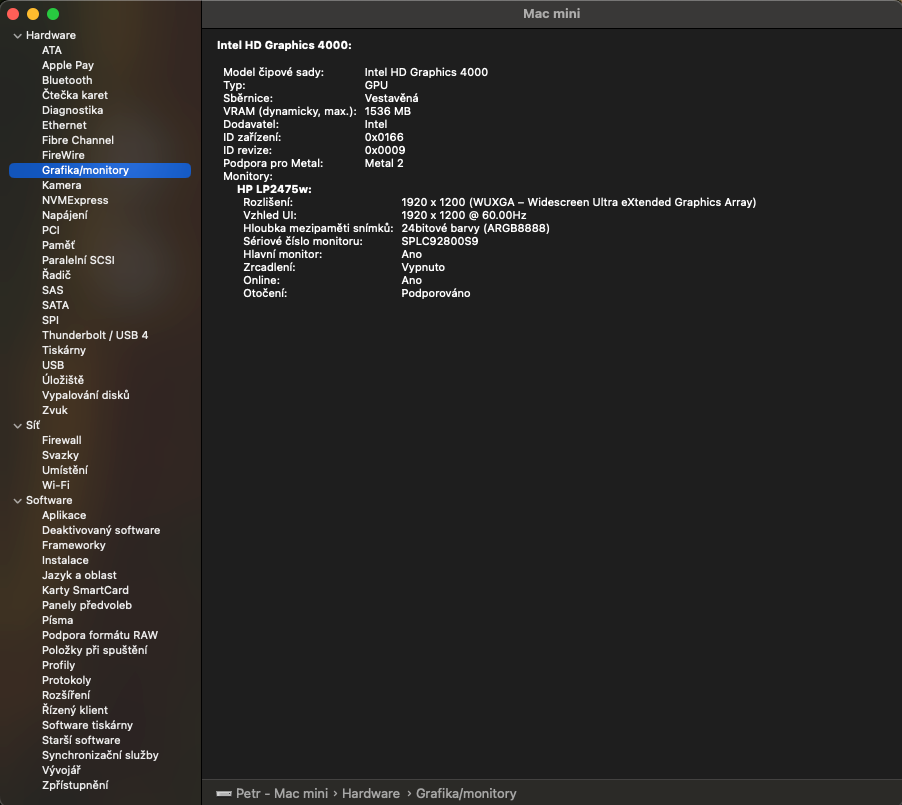Select Položky při spuštění entry

coord(95,650)
